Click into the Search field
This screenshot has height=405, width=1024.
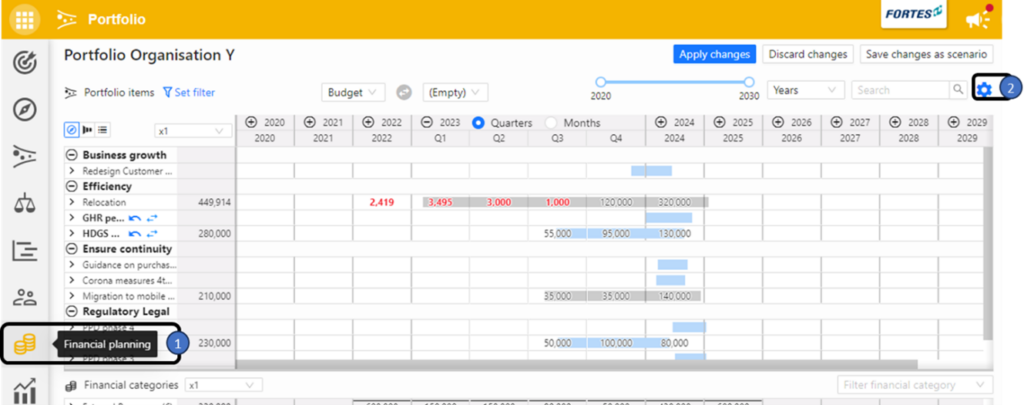coord(901,90)
